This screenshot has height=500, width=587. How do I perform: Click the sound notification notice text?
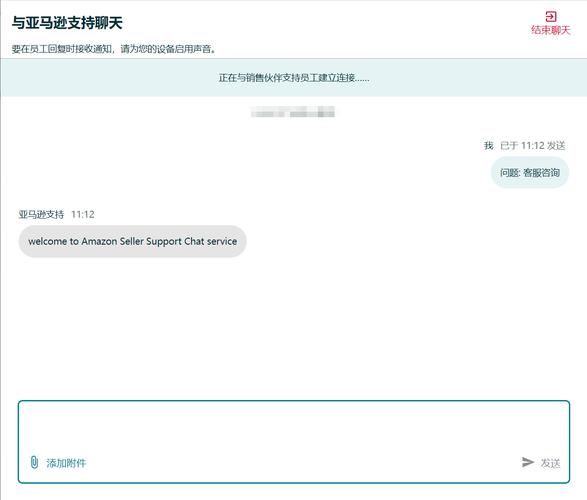[x=115, y=49]
